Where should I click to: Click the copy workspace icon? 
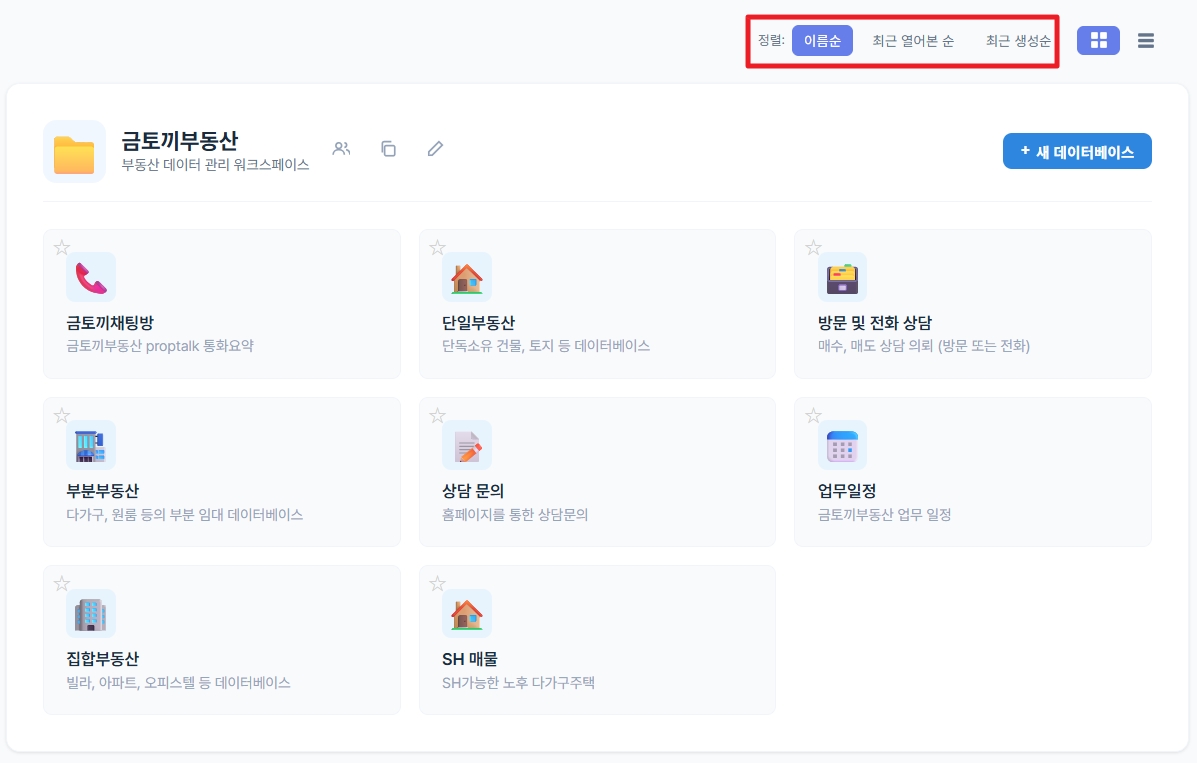[x=389, y=148]
